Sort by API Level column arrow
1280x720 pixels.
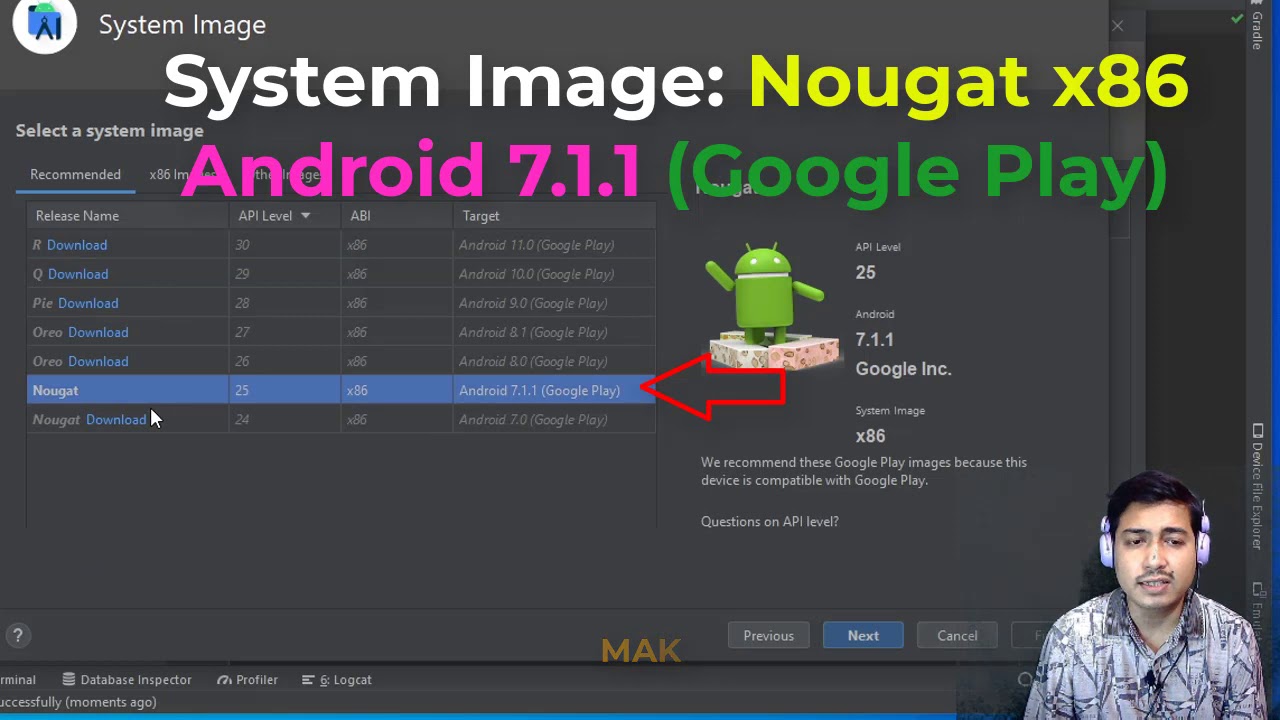(305, 215)
